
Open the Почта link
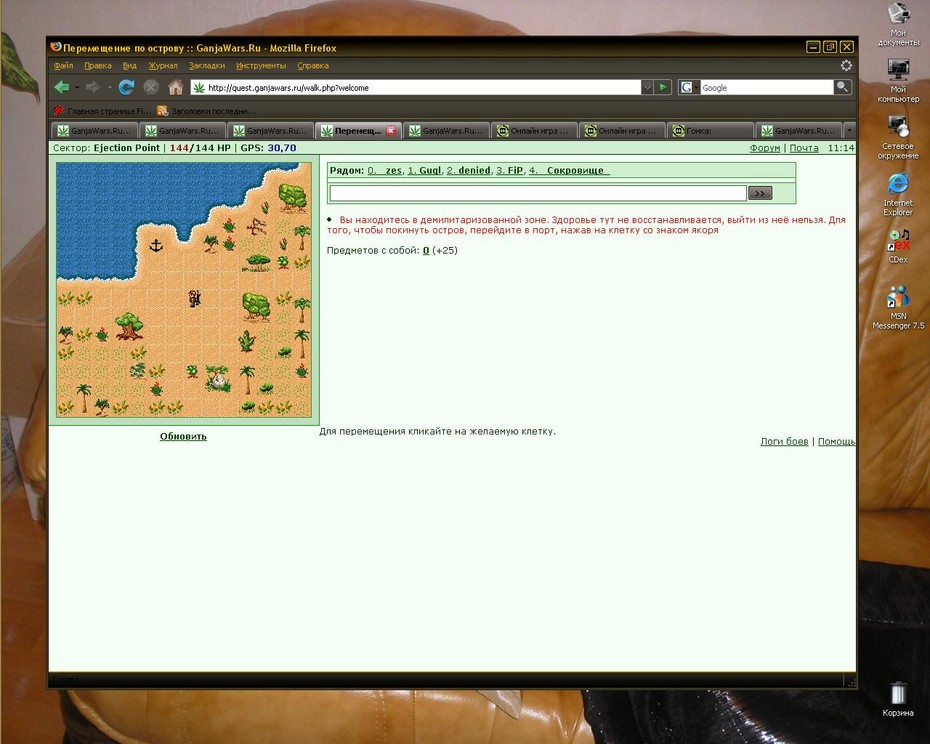tap(804, 148)
